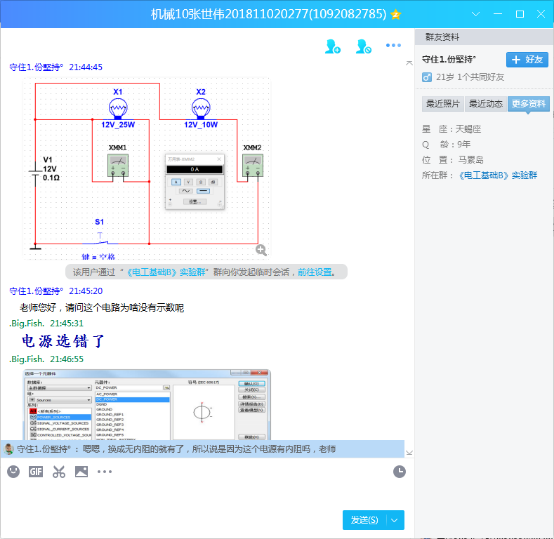Collapse the quoted message bar arrow
This screenshot has height=539, width=554.
coord(409,453)
